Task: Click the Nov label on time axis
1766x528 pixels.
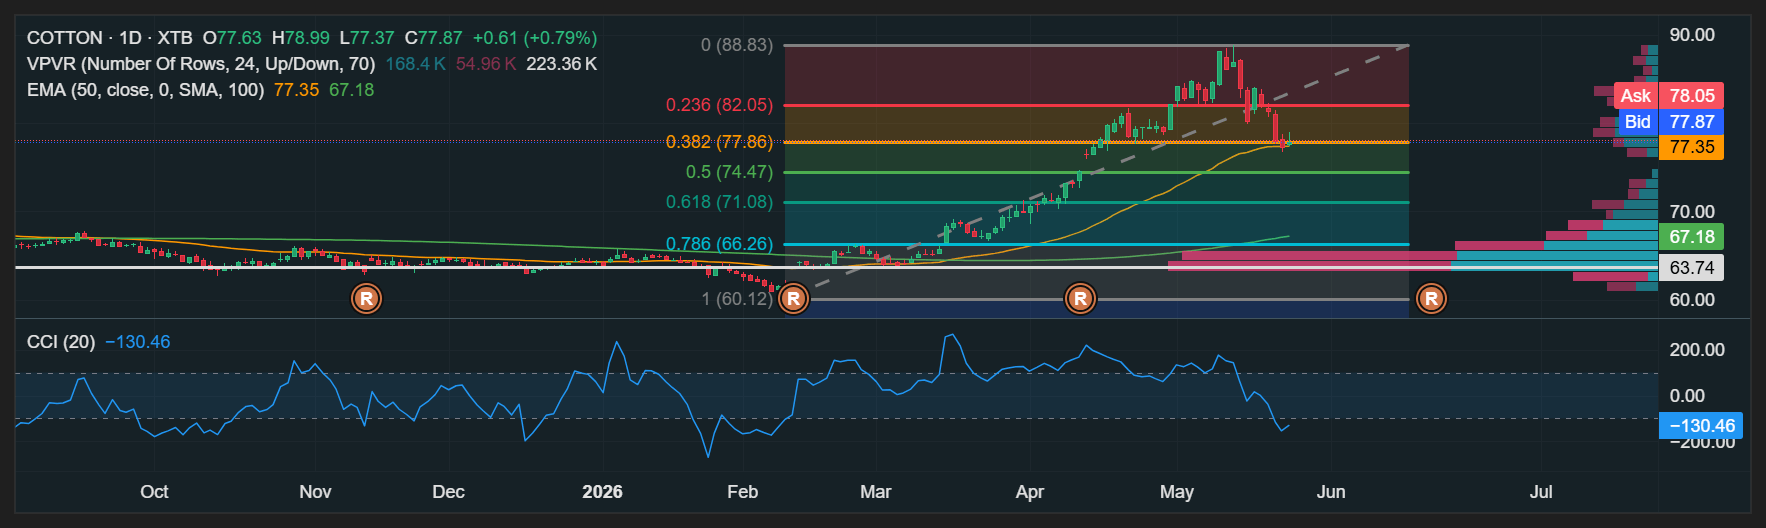Action: pyautogui.click(x=315, y=492)
